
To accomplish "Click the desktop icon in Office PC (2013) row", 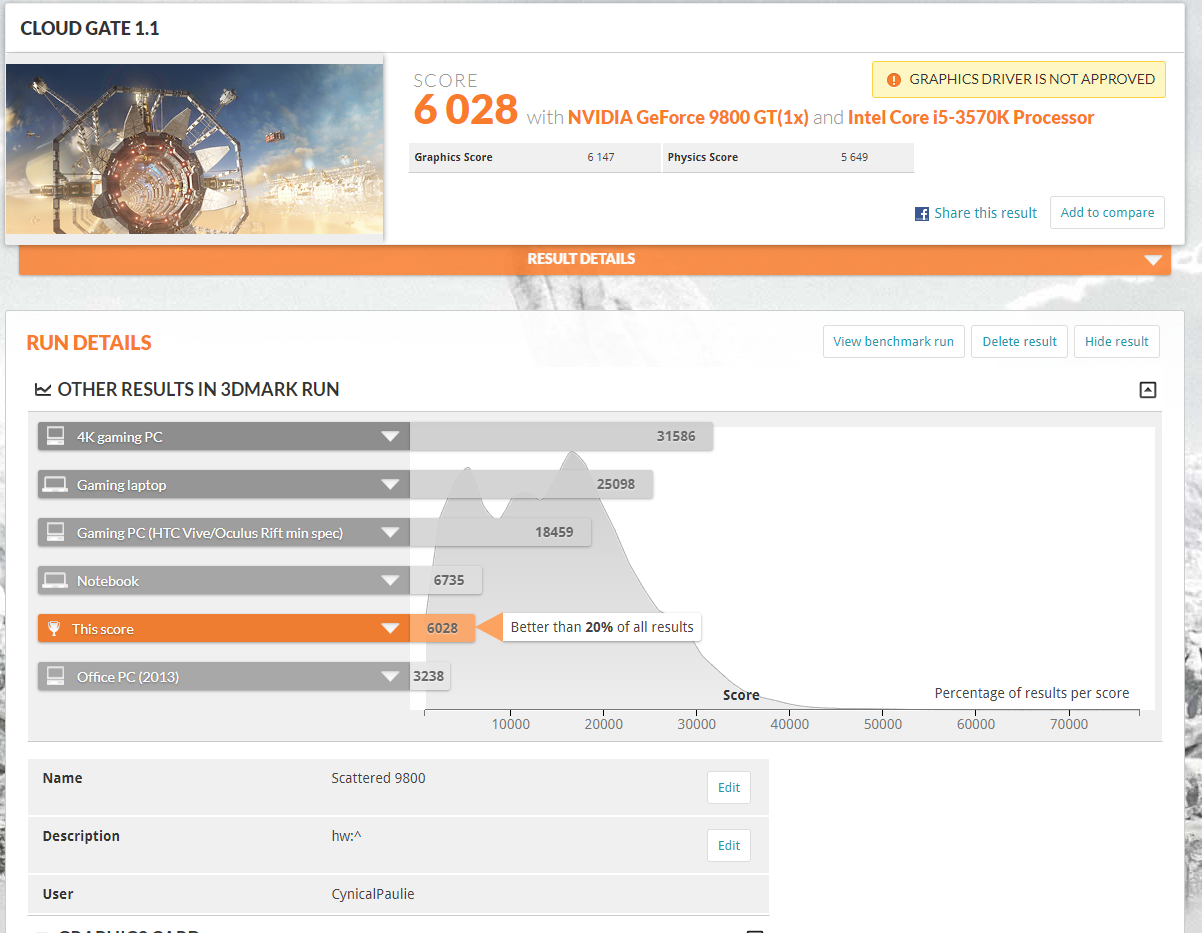I will coord(56,677).
